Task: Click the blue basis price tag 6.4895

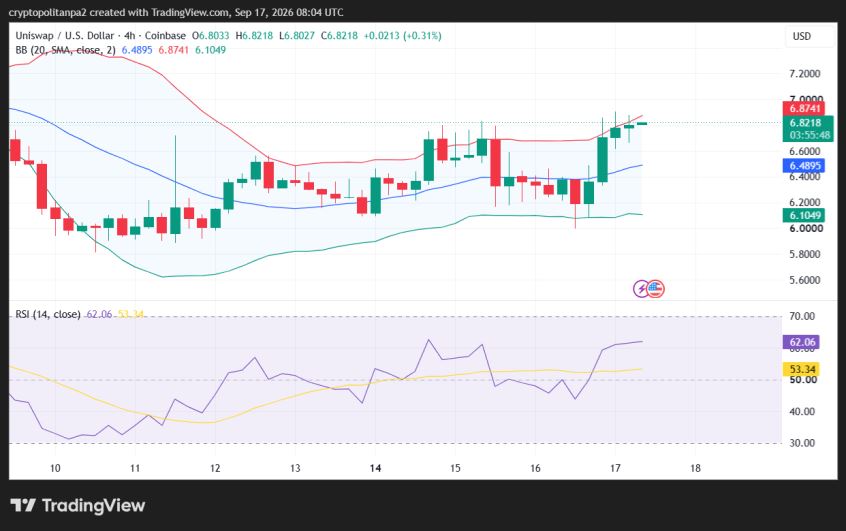Action: [804, 166]
